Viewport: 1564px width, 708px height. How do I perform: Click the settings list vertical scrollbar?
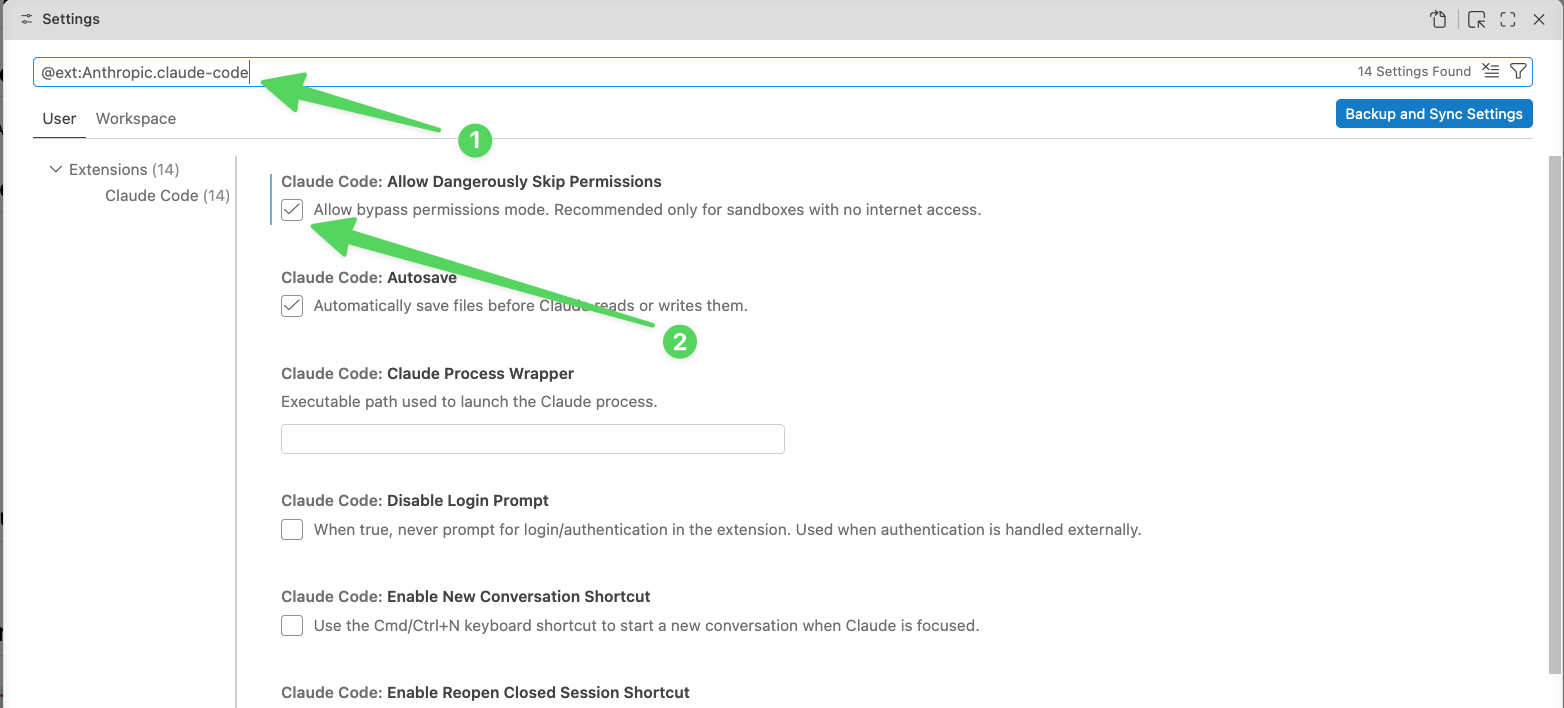pos(1555,415)
